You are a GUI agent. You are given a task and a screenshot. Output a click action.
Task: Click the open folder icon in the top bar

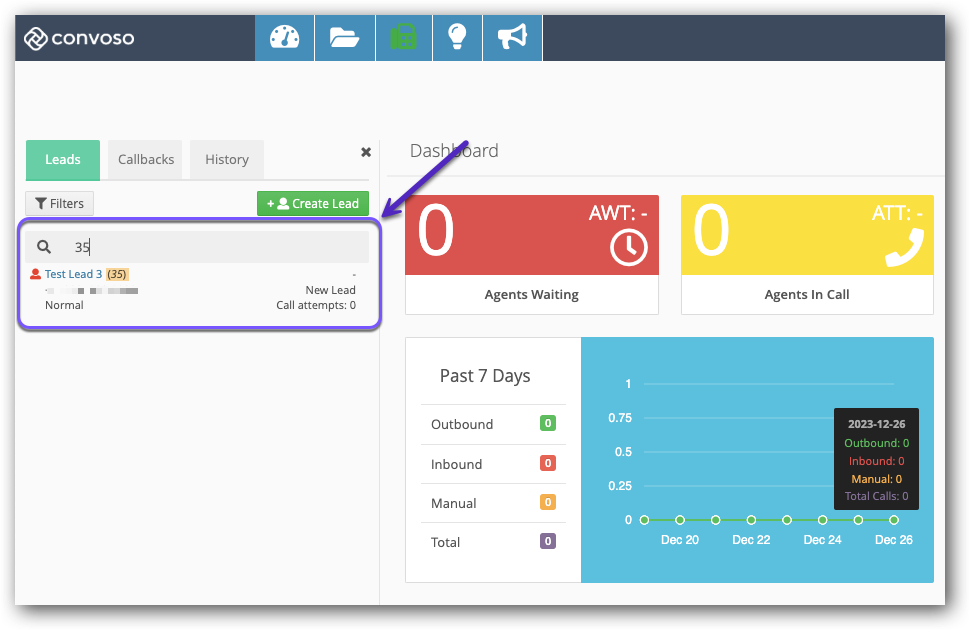(344, 38)
